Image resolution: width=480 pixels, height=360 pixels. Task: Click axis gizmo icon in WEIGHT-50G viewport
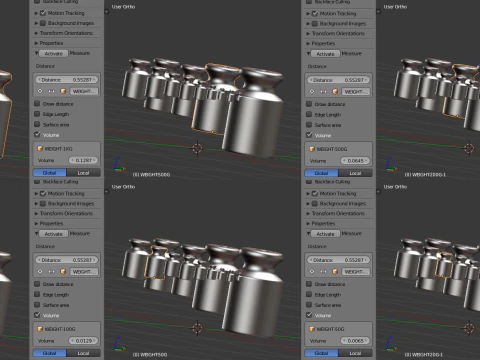(x=391, y=344)
